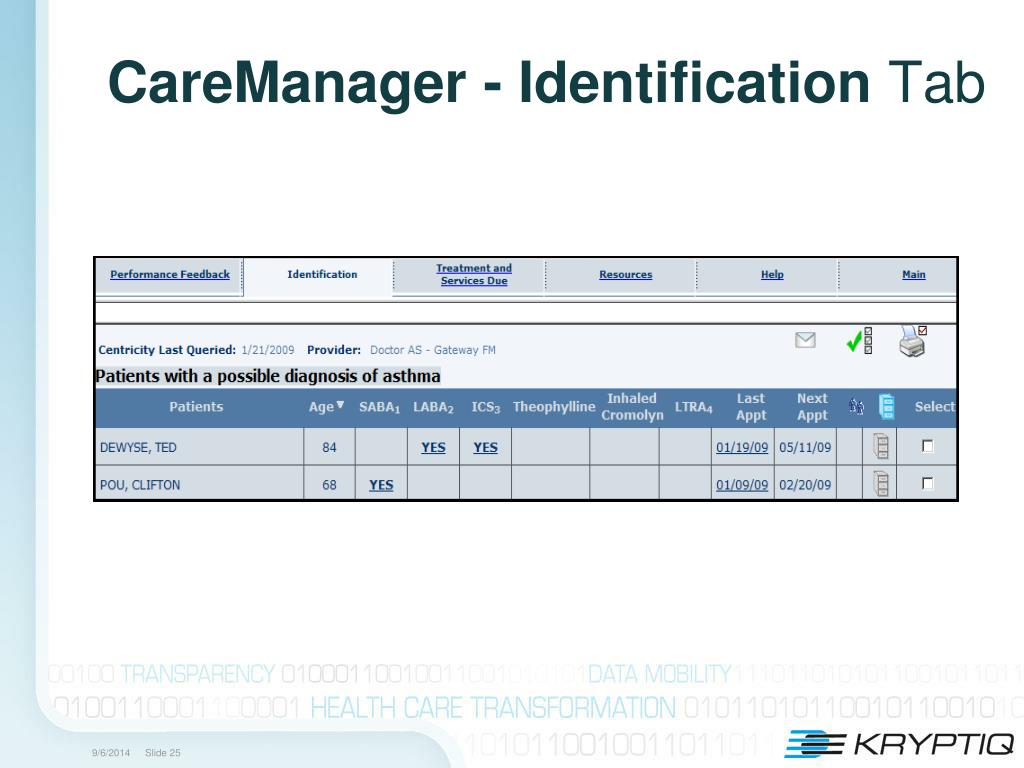Click age value 84
1024x768 pixels.
329,447
